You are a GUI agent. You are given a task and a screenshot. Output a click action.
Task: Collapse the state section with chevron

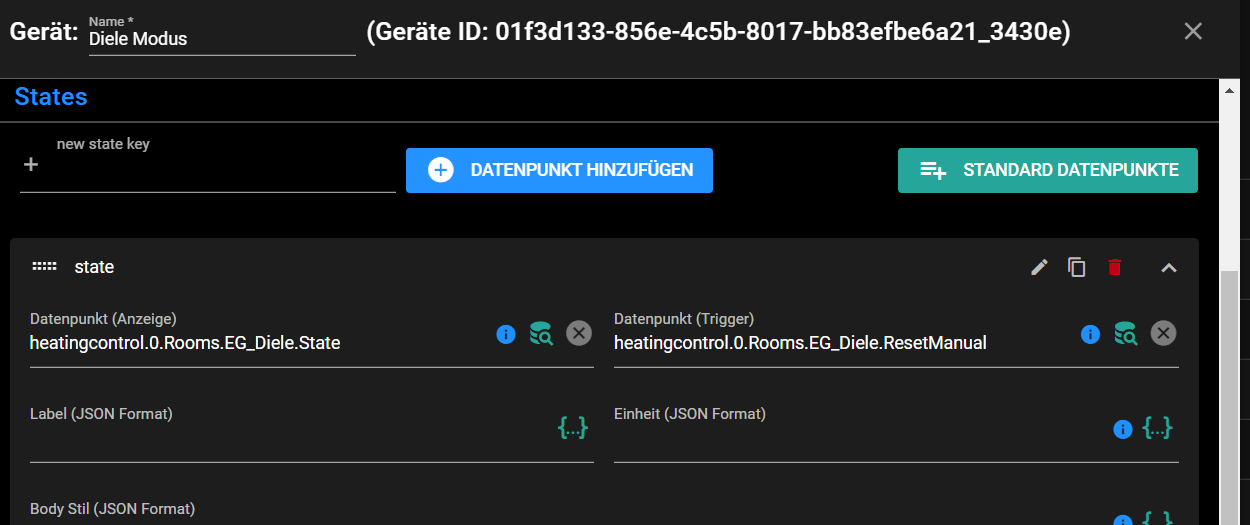pyautogui.click(x=1168, y=267)
